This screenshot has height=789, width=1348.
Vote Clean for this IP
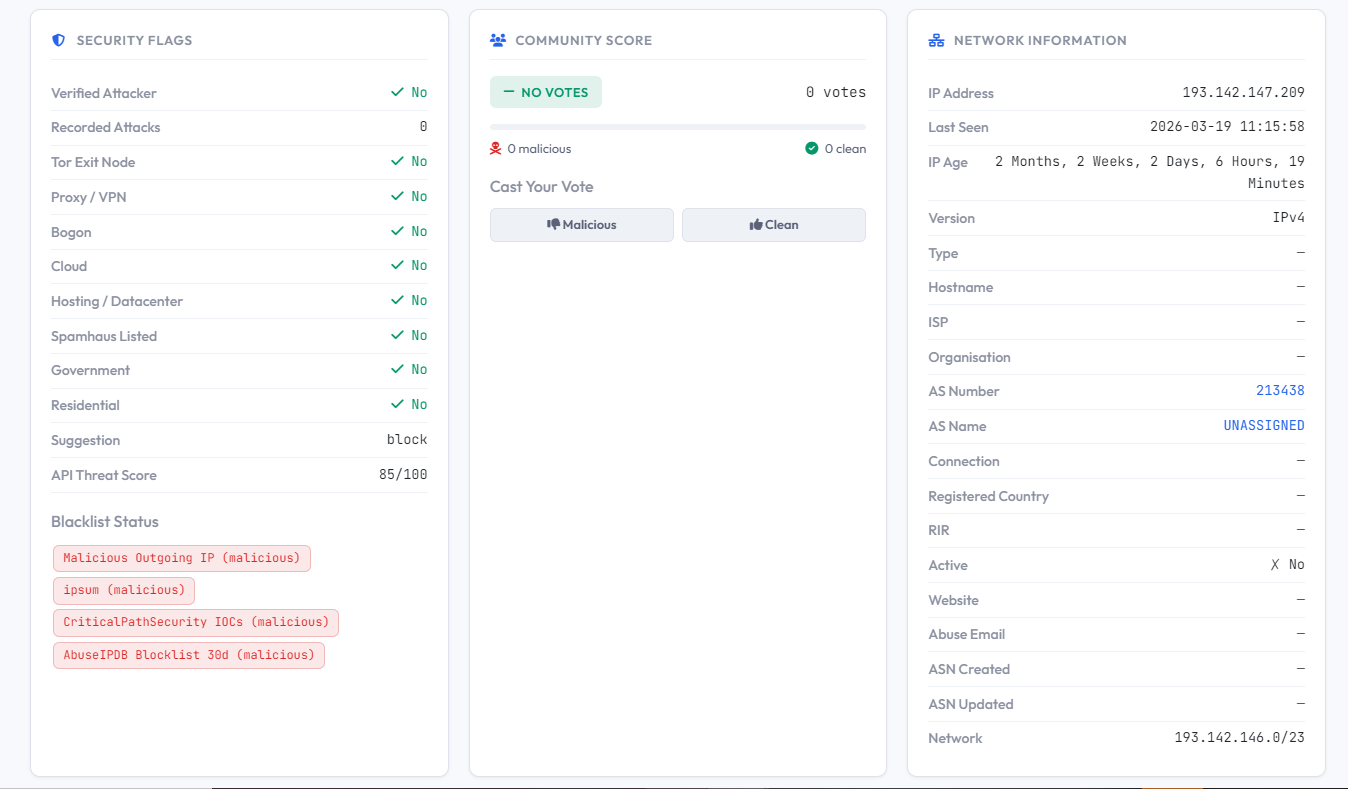click(774, 225)
